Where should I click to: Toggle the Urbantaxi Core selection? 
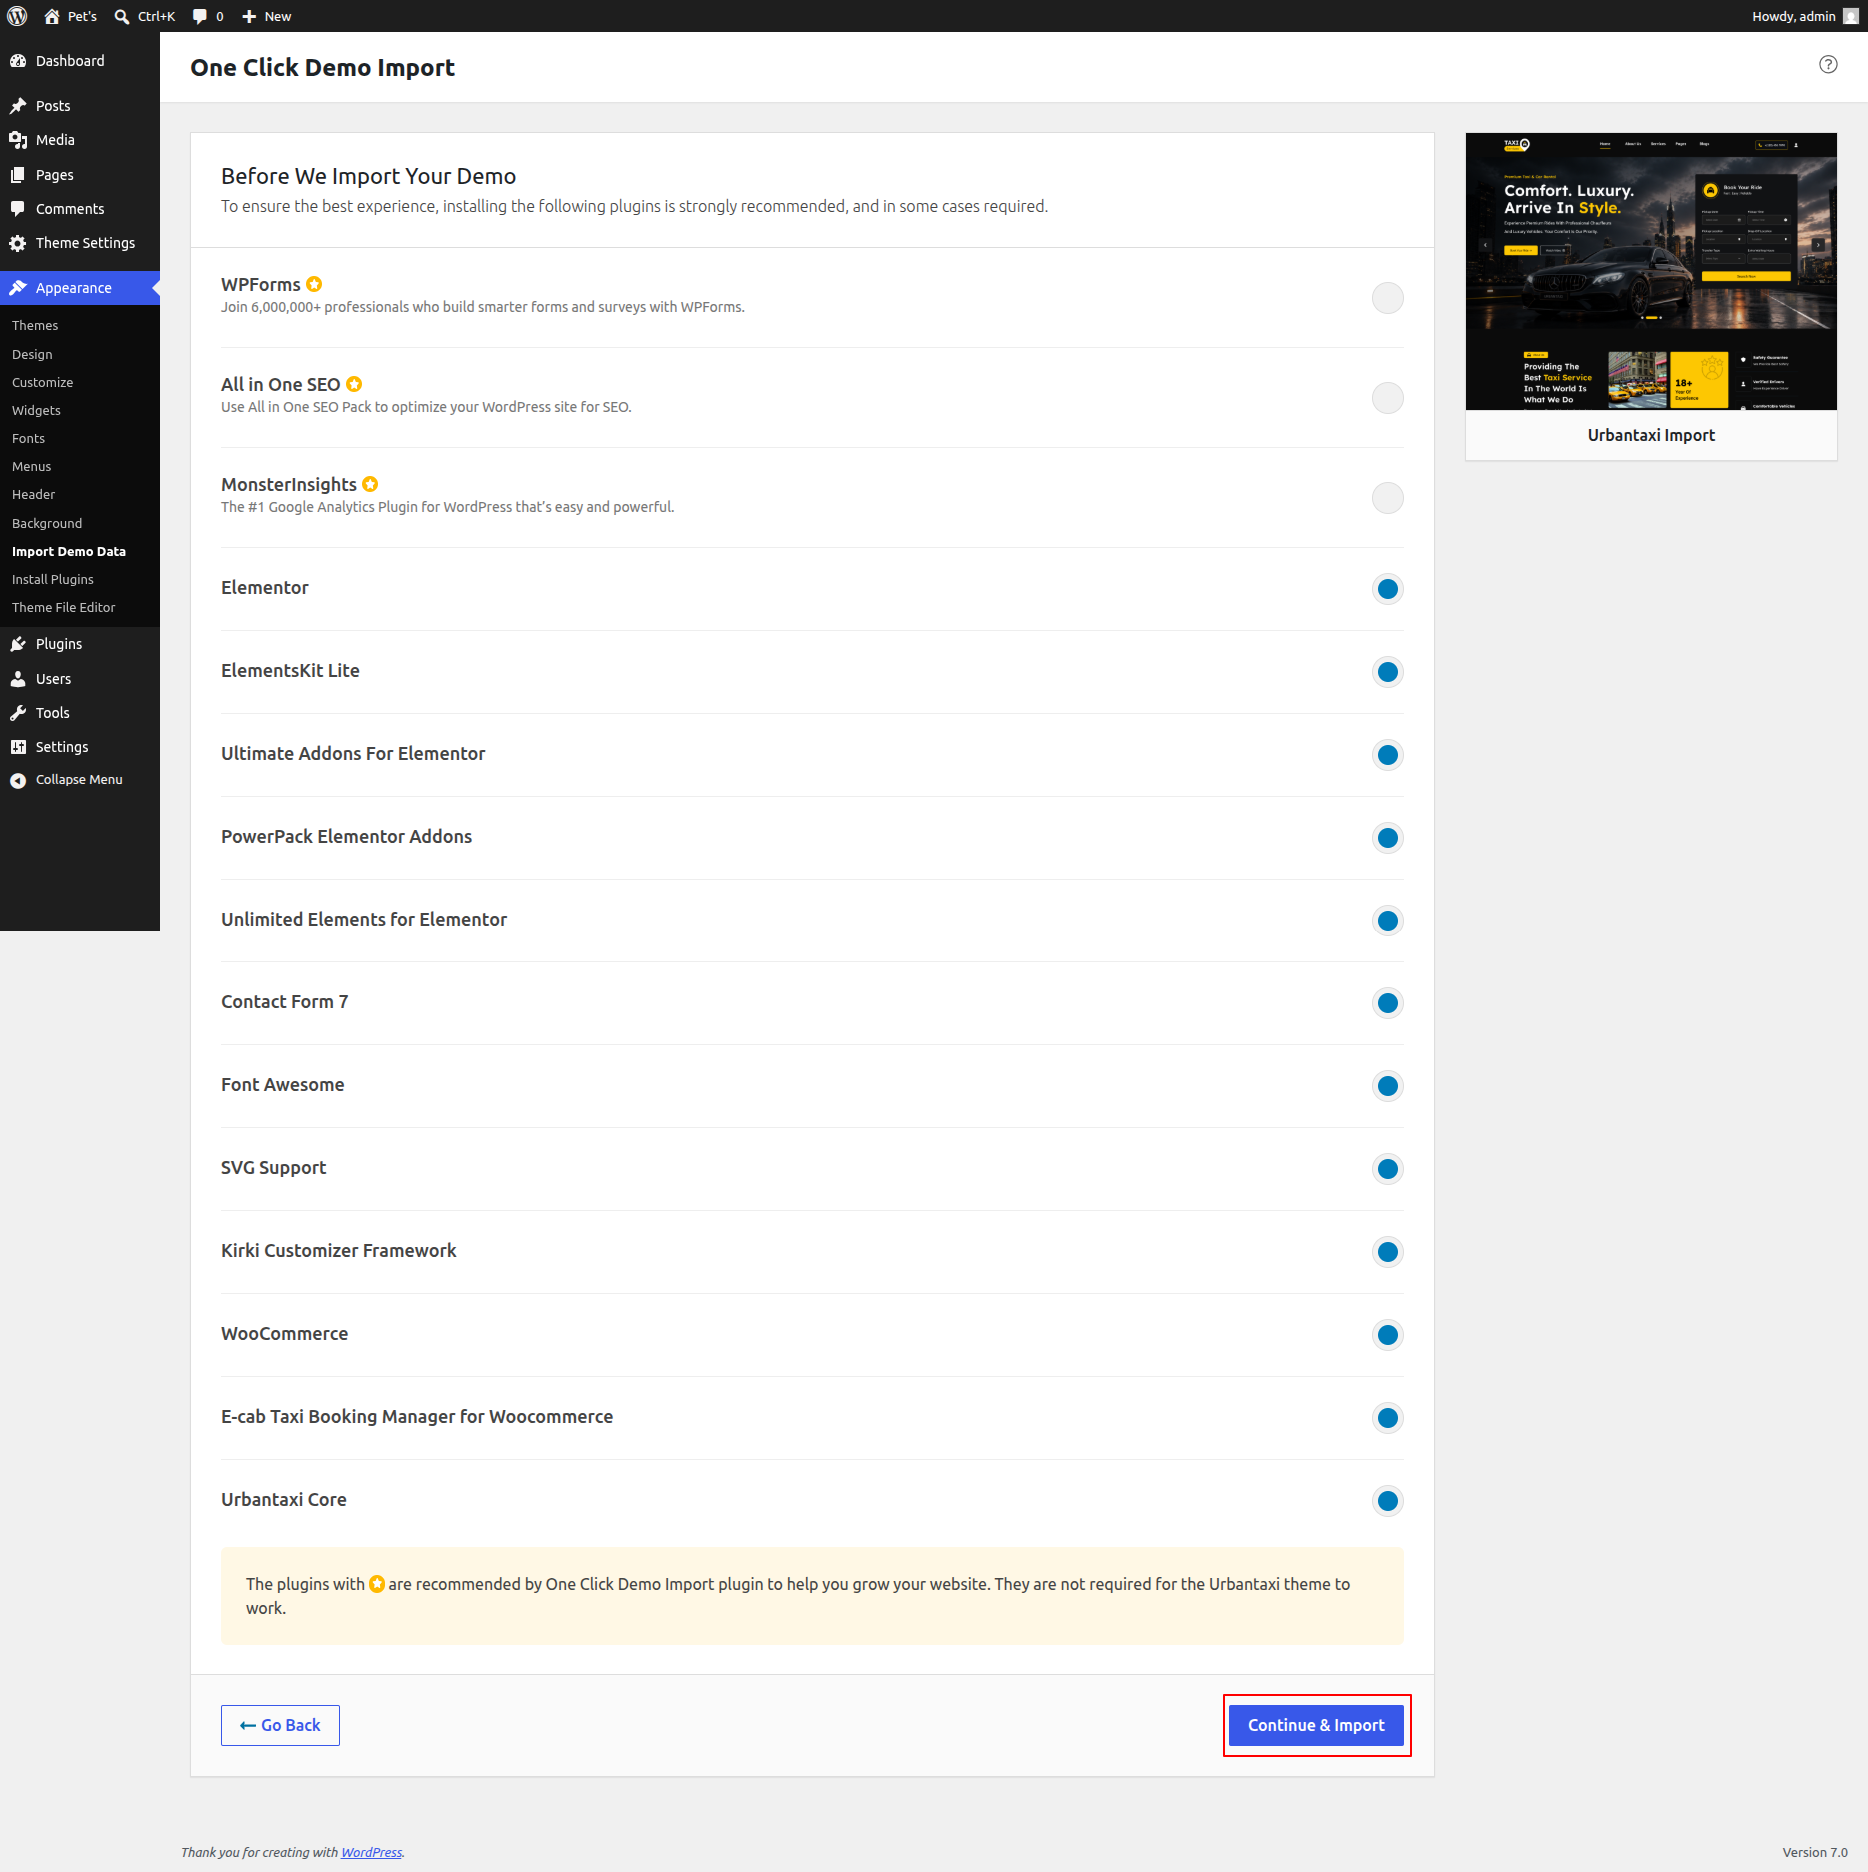tap(1387, 1501)
